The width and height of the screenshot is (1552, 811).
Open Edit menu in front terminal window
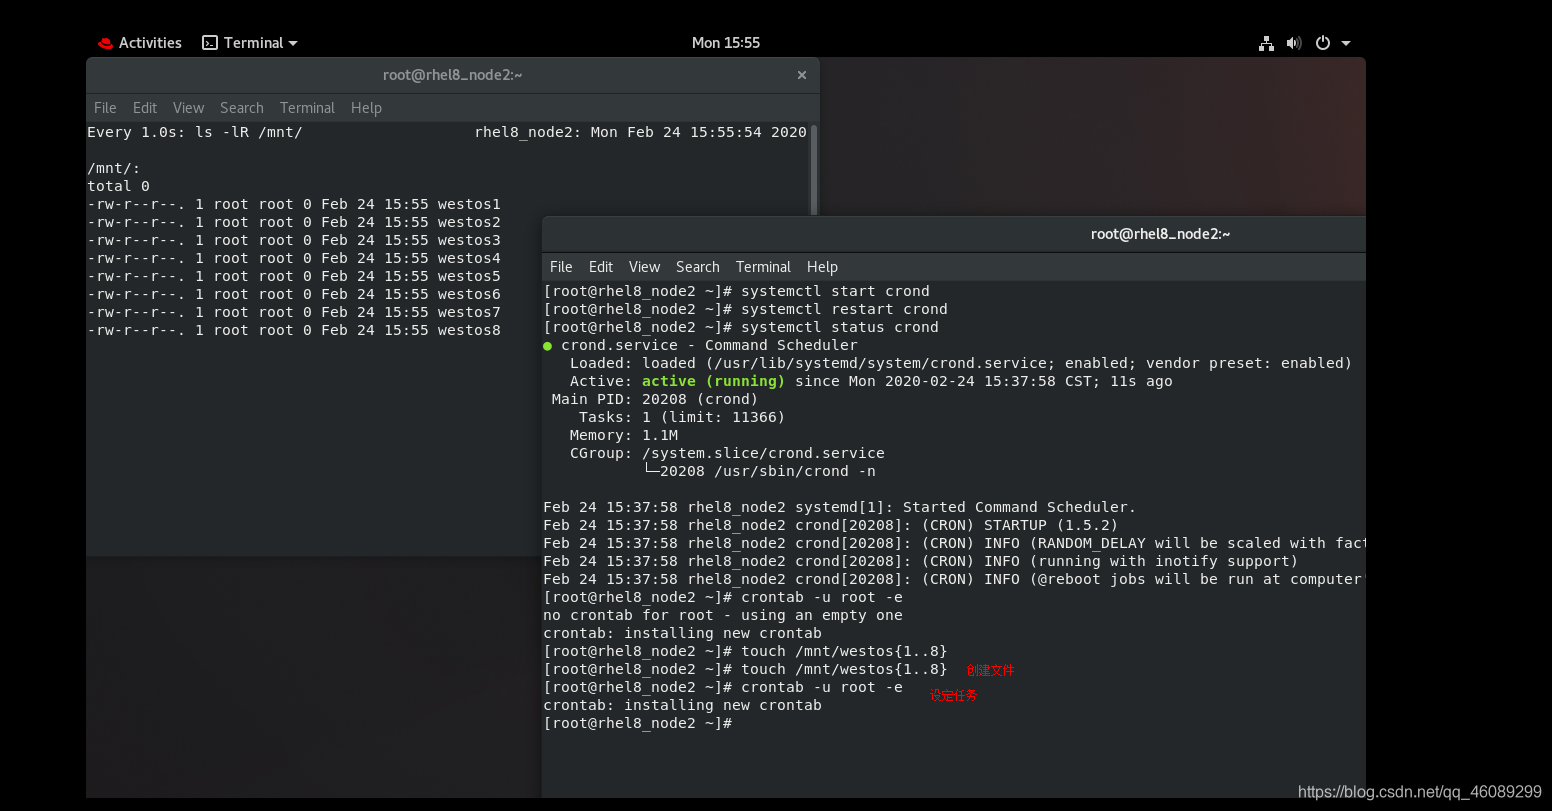(601, 267)
